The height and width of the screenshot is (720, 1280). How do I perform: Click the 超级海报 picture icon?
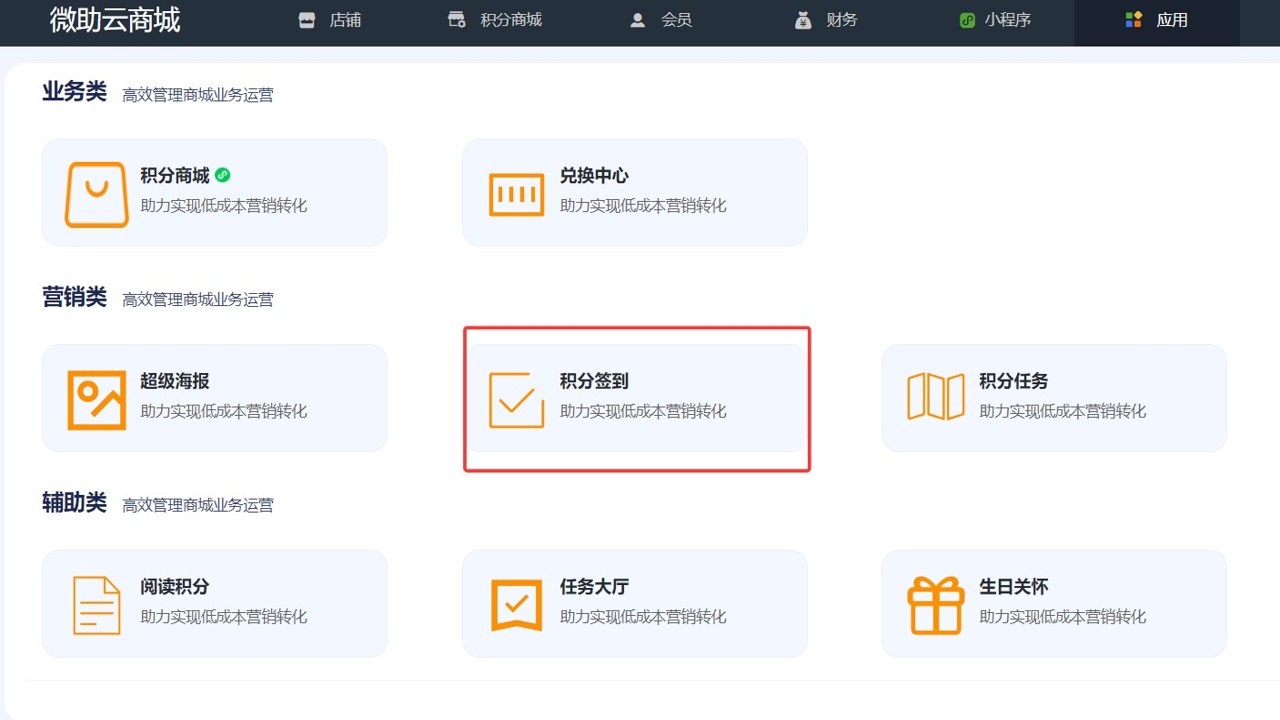pyautogui.click(x=97, y=400)
